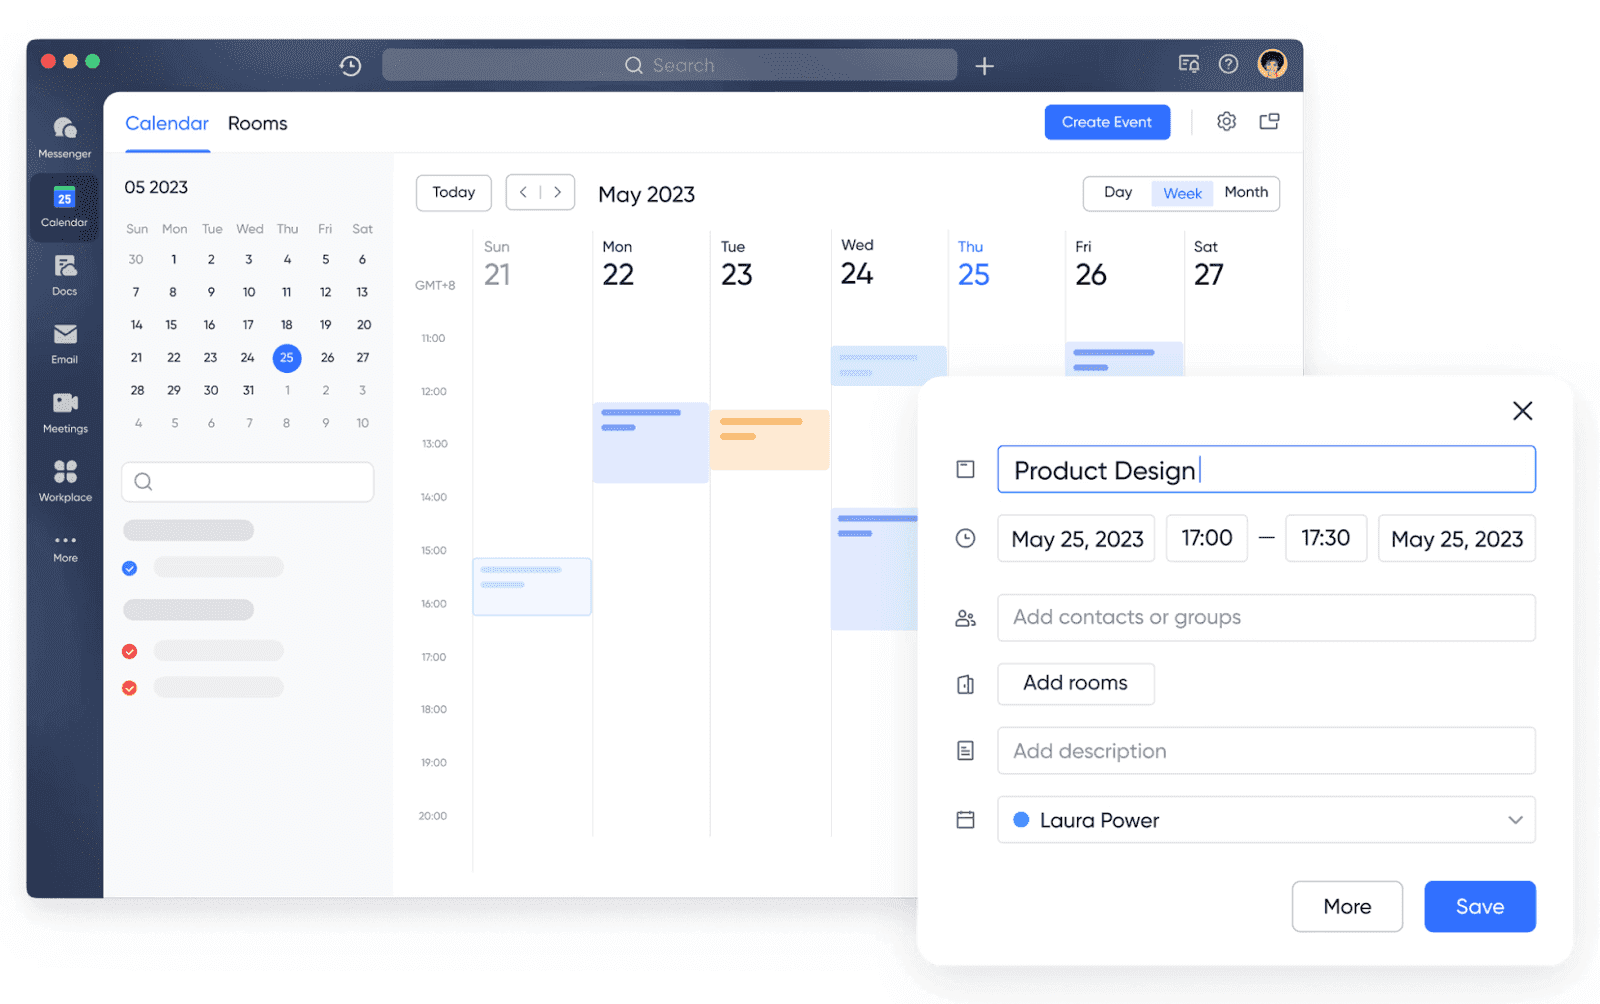Switch to the Rooms tab

[x=257, y=123]
